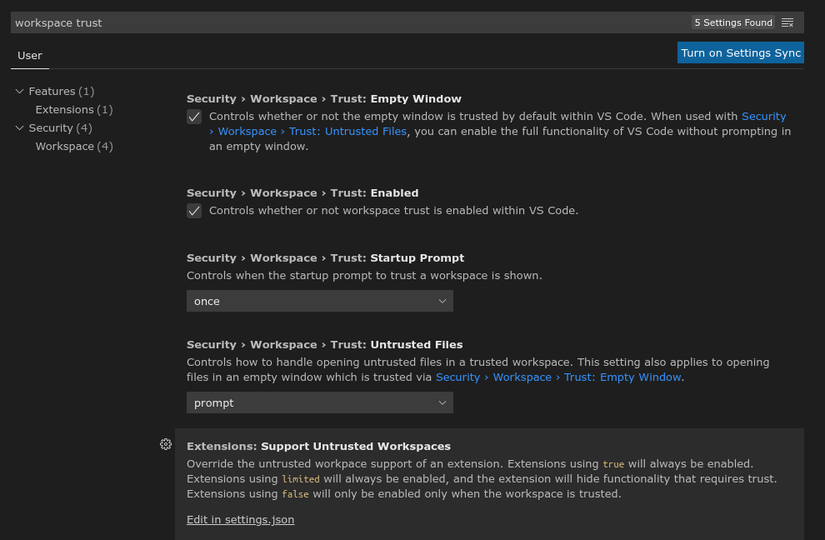Click the workspace trust search field
The image size is (825, 540).
340,22
